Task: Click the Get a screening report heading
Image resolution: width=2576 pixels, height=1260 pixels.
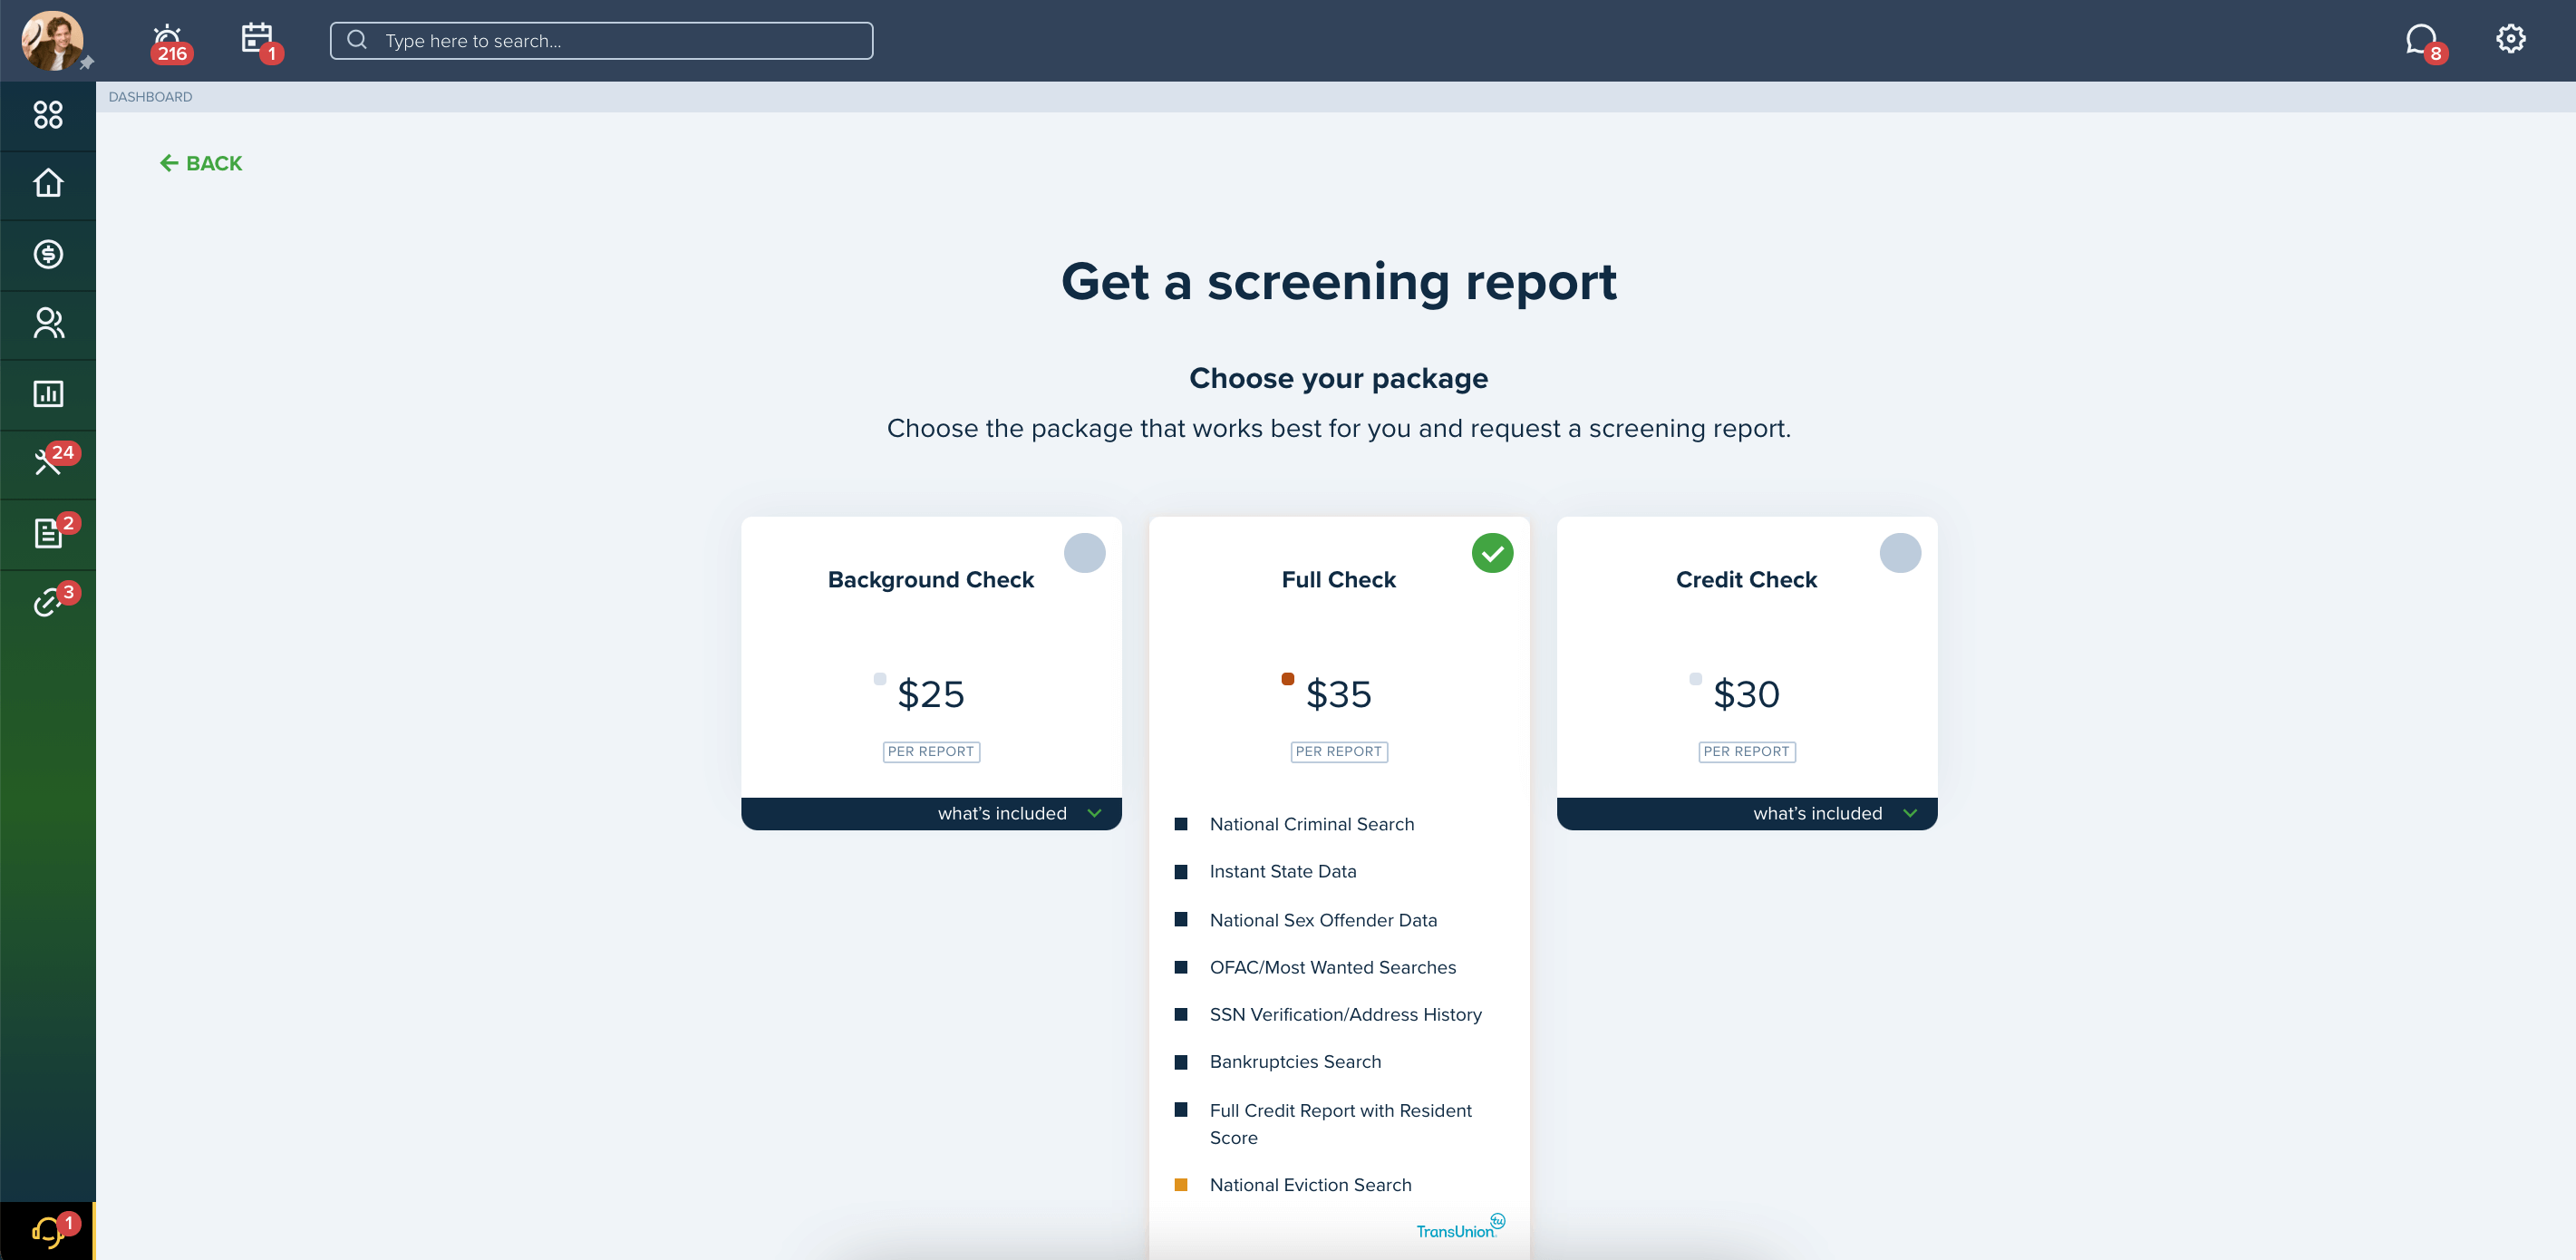Action: point(1339,281)
